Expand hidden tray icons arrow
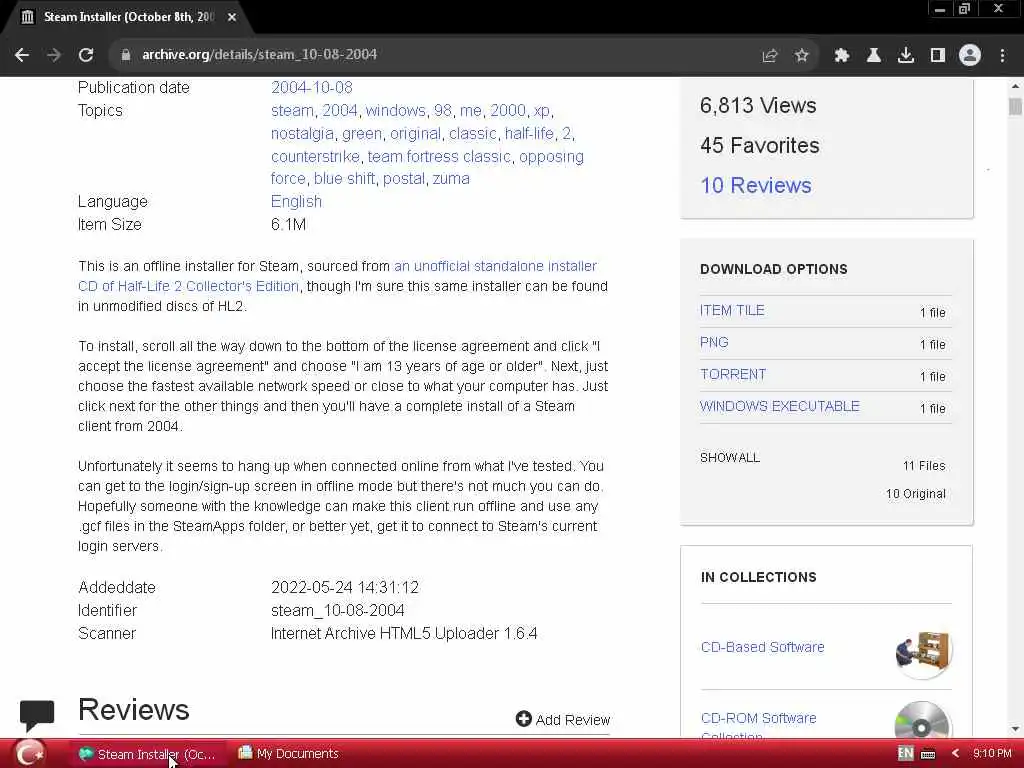Viewport: 1024px width, 768px height. [956, 754]
